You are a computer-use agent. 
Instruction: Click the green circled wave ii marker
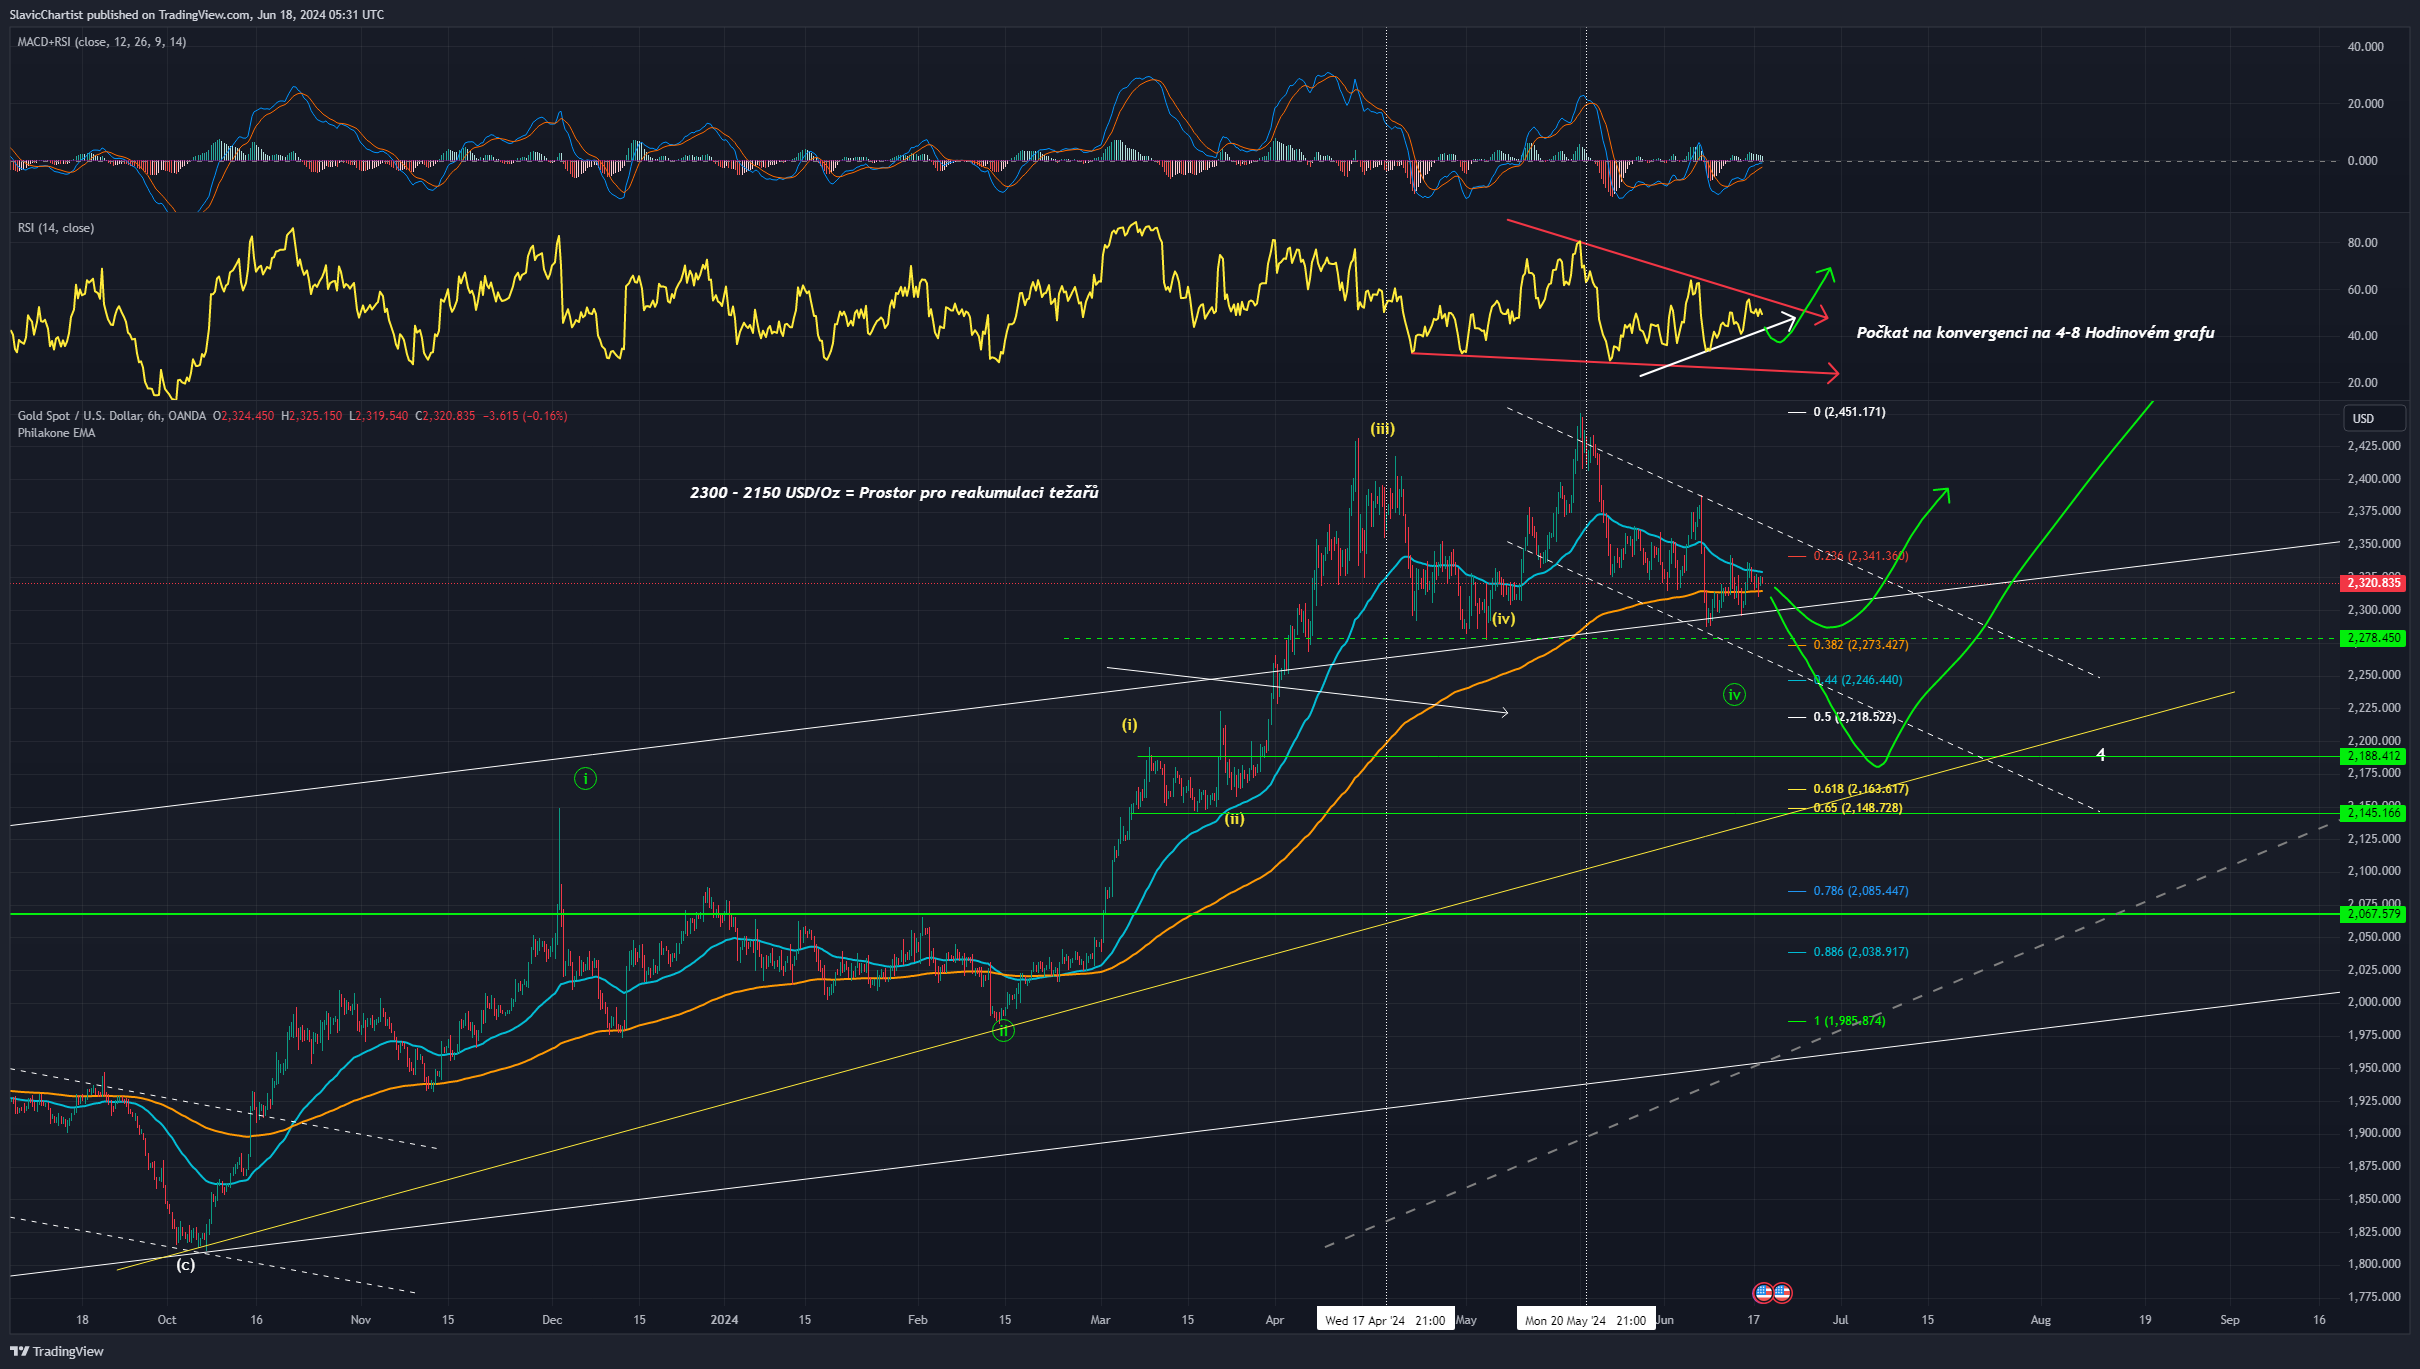(x=1003, y=1030)
